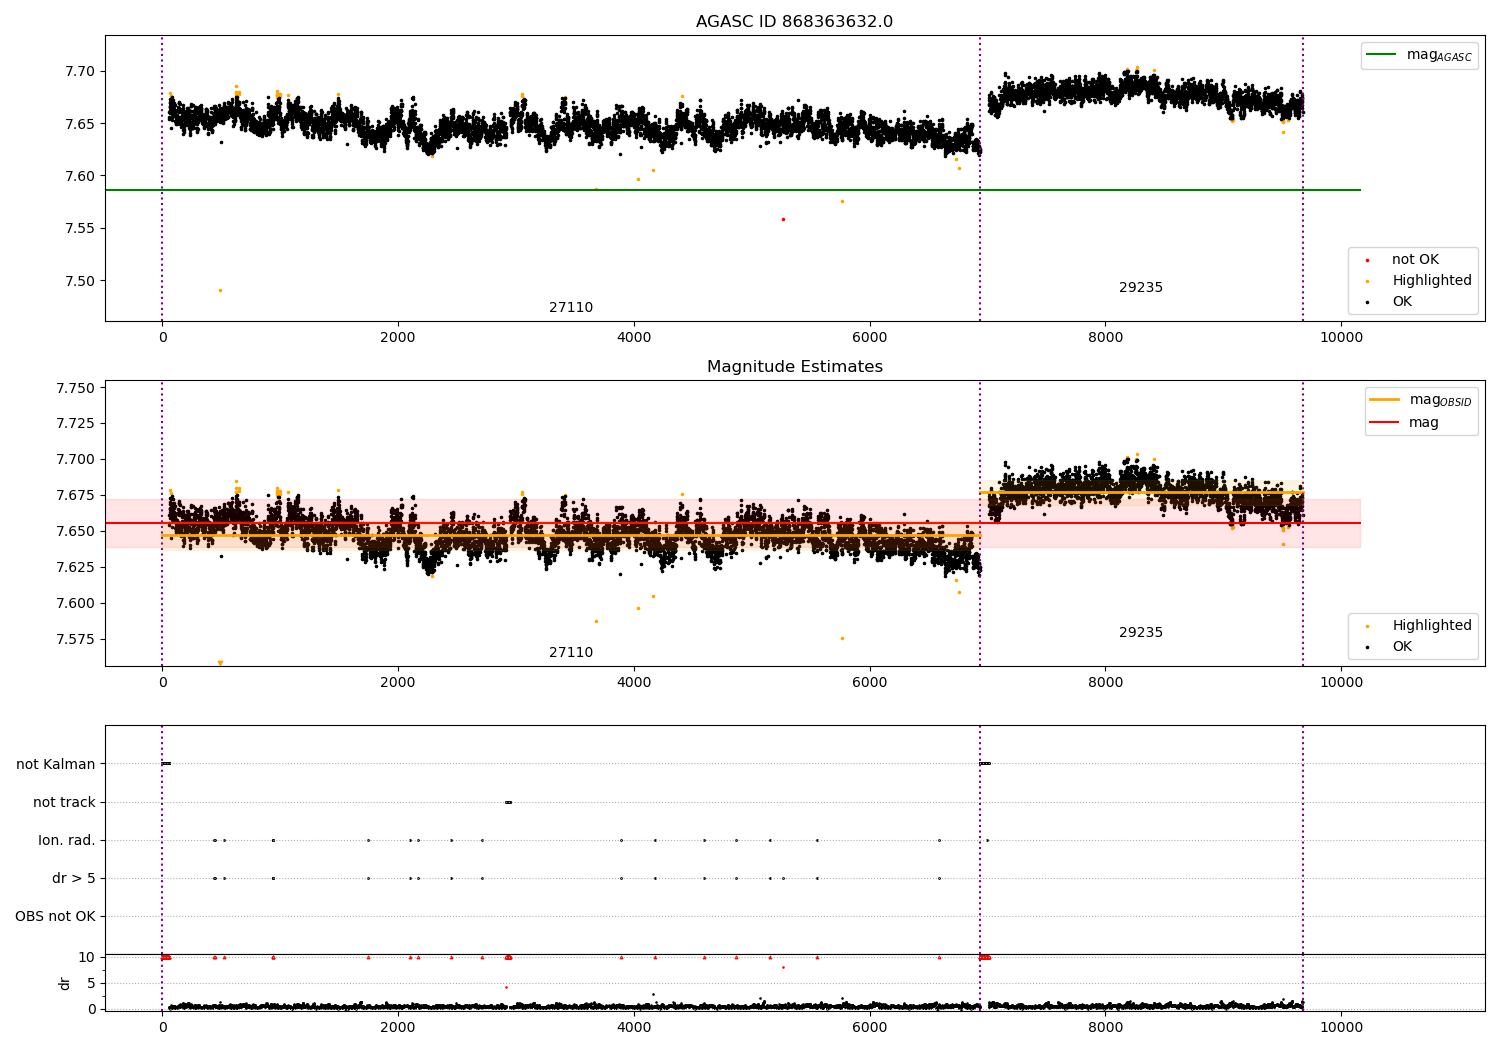Screen dimensions: 1500x1050
Task: Click the 4000 tick under the top plot
Action: pos(634,337)
